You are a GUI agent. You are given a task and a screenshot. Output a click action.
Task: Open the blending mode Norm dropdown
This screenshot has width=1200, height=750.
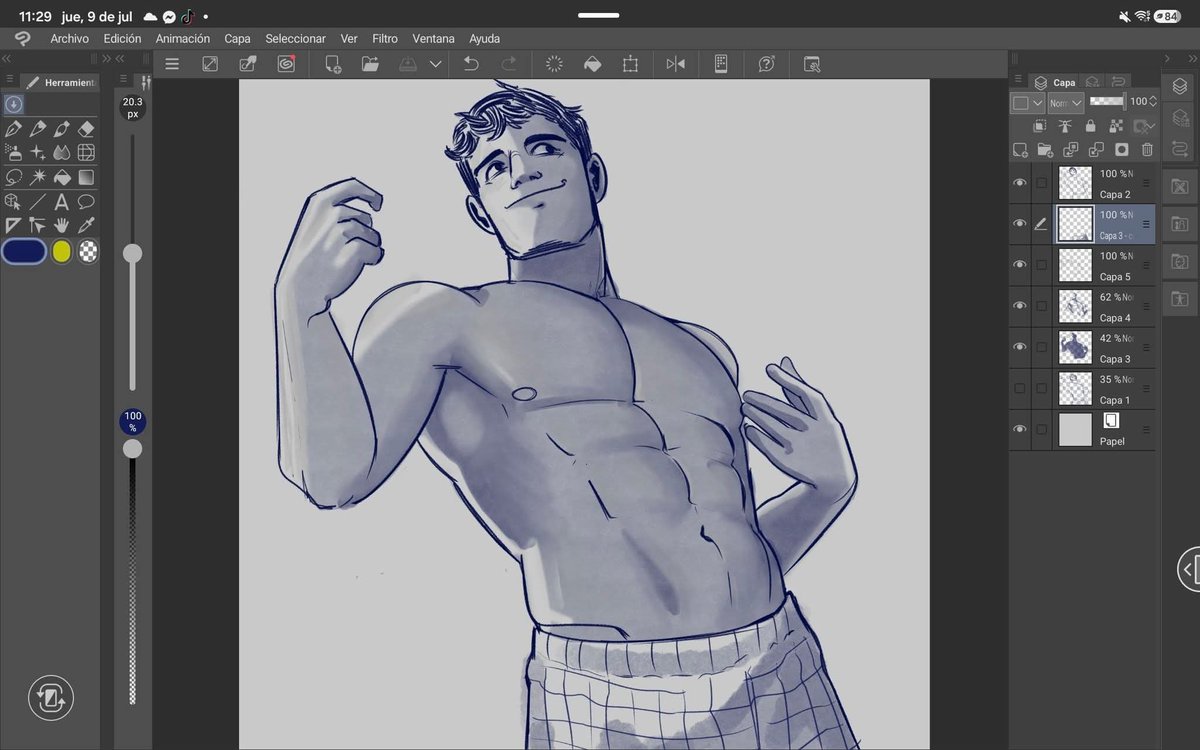(1066, 102)
